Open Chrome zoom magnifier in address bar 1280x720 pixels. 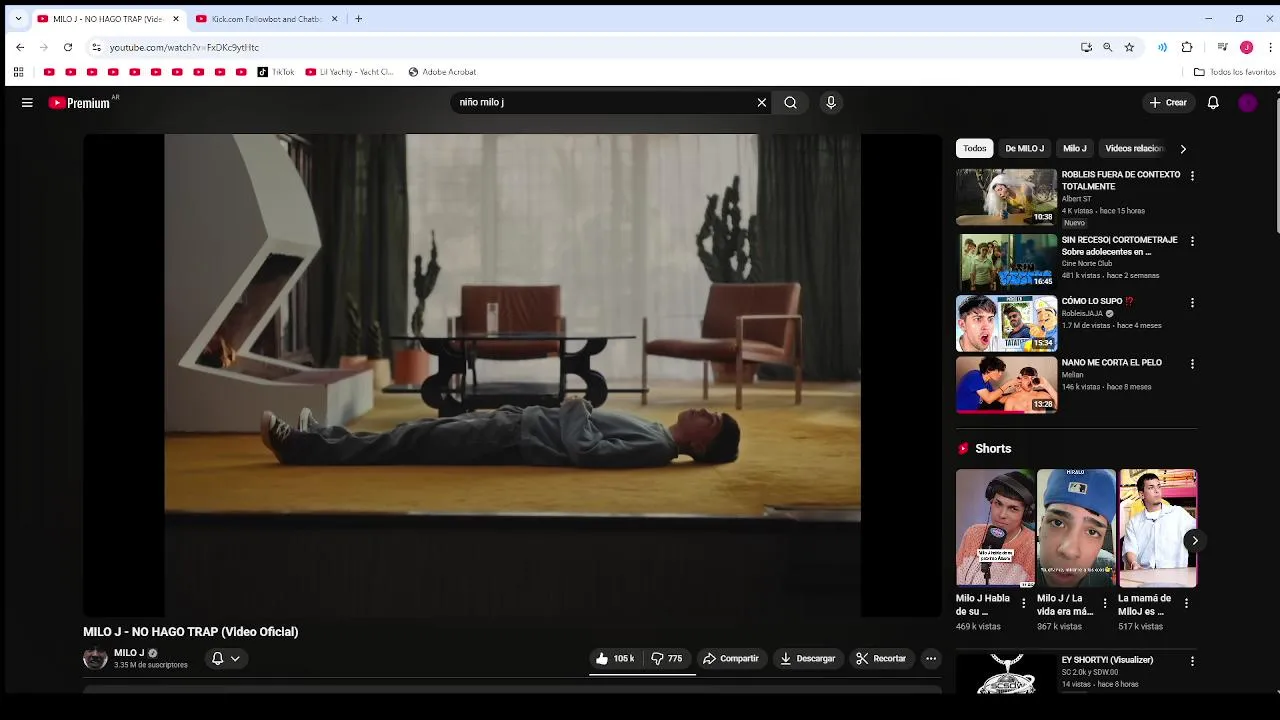click(1107, 47)
